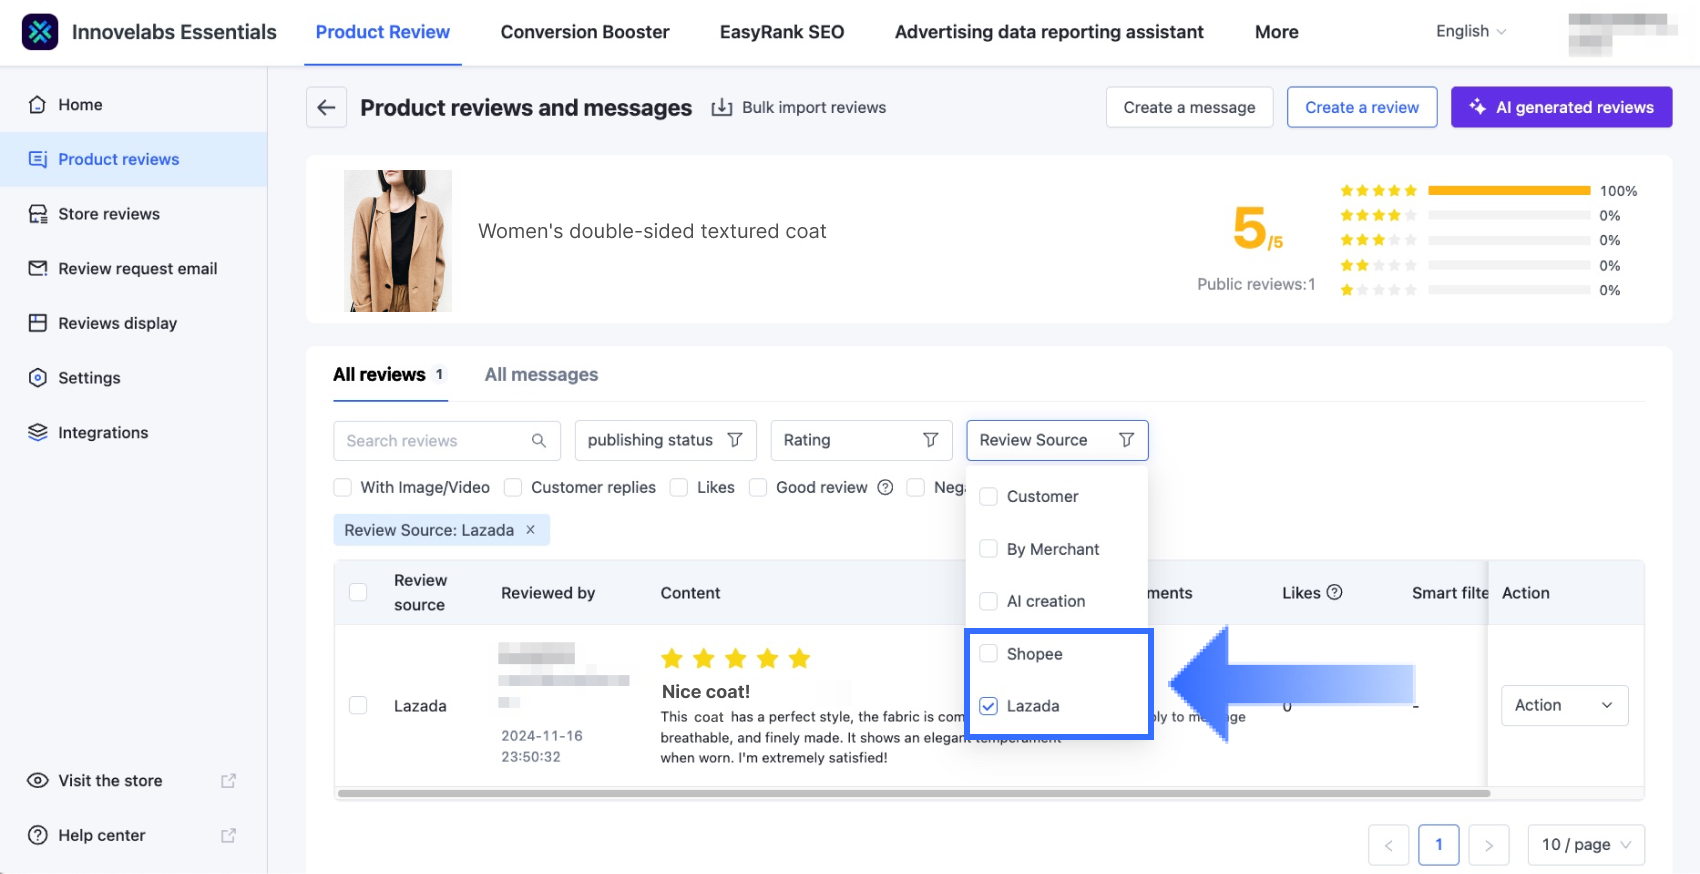The height and width of the screenshot is (874, 1700).
Task: Click the Home sidebar icon
Action: (38, 105)
